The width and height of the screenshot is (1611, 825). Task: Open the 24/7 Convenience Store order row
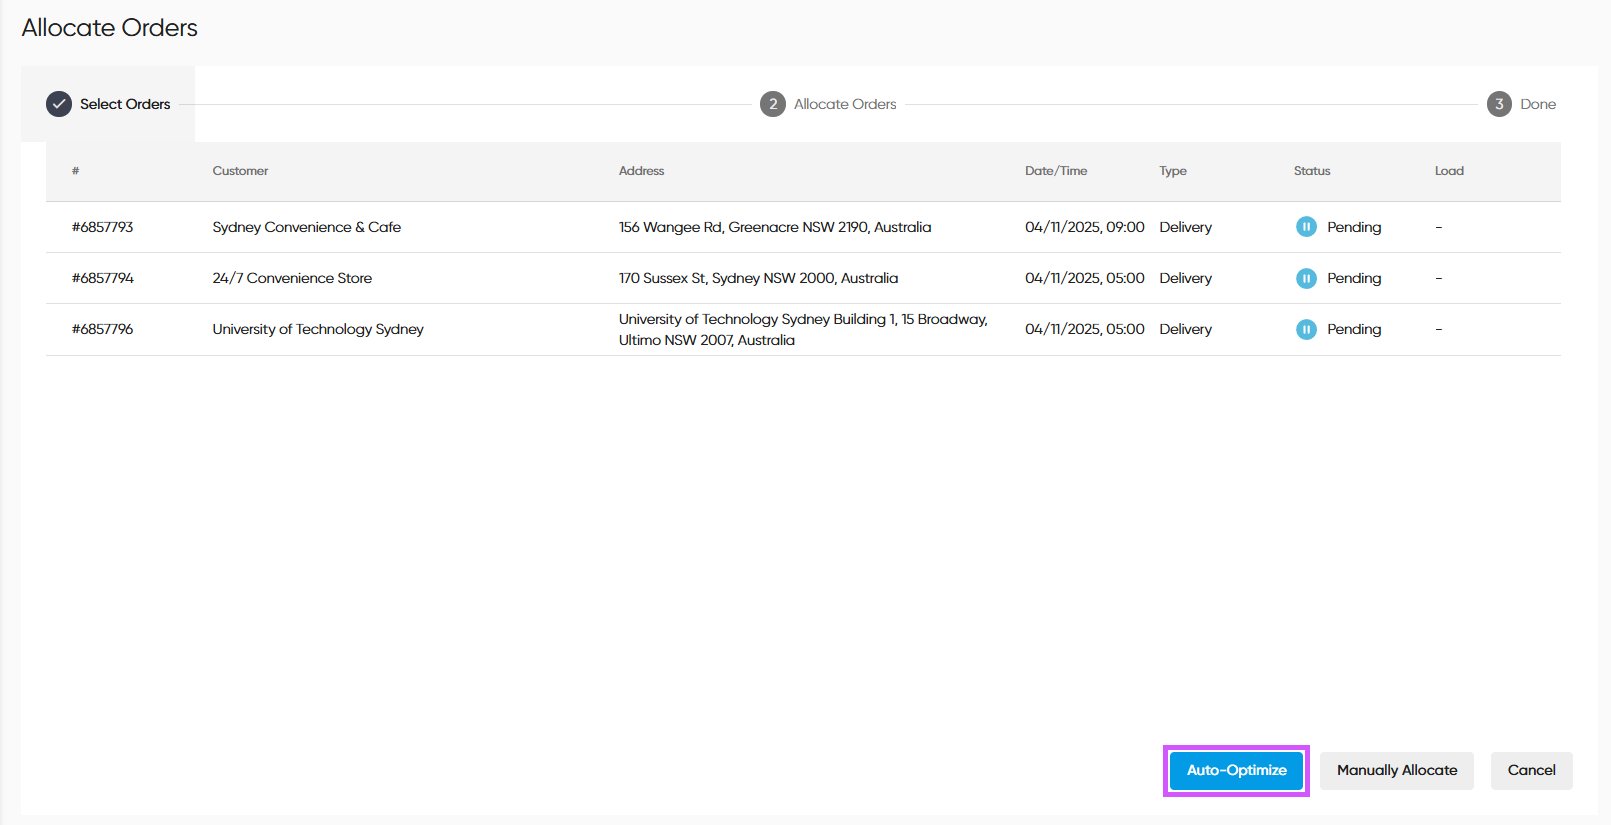292,278
